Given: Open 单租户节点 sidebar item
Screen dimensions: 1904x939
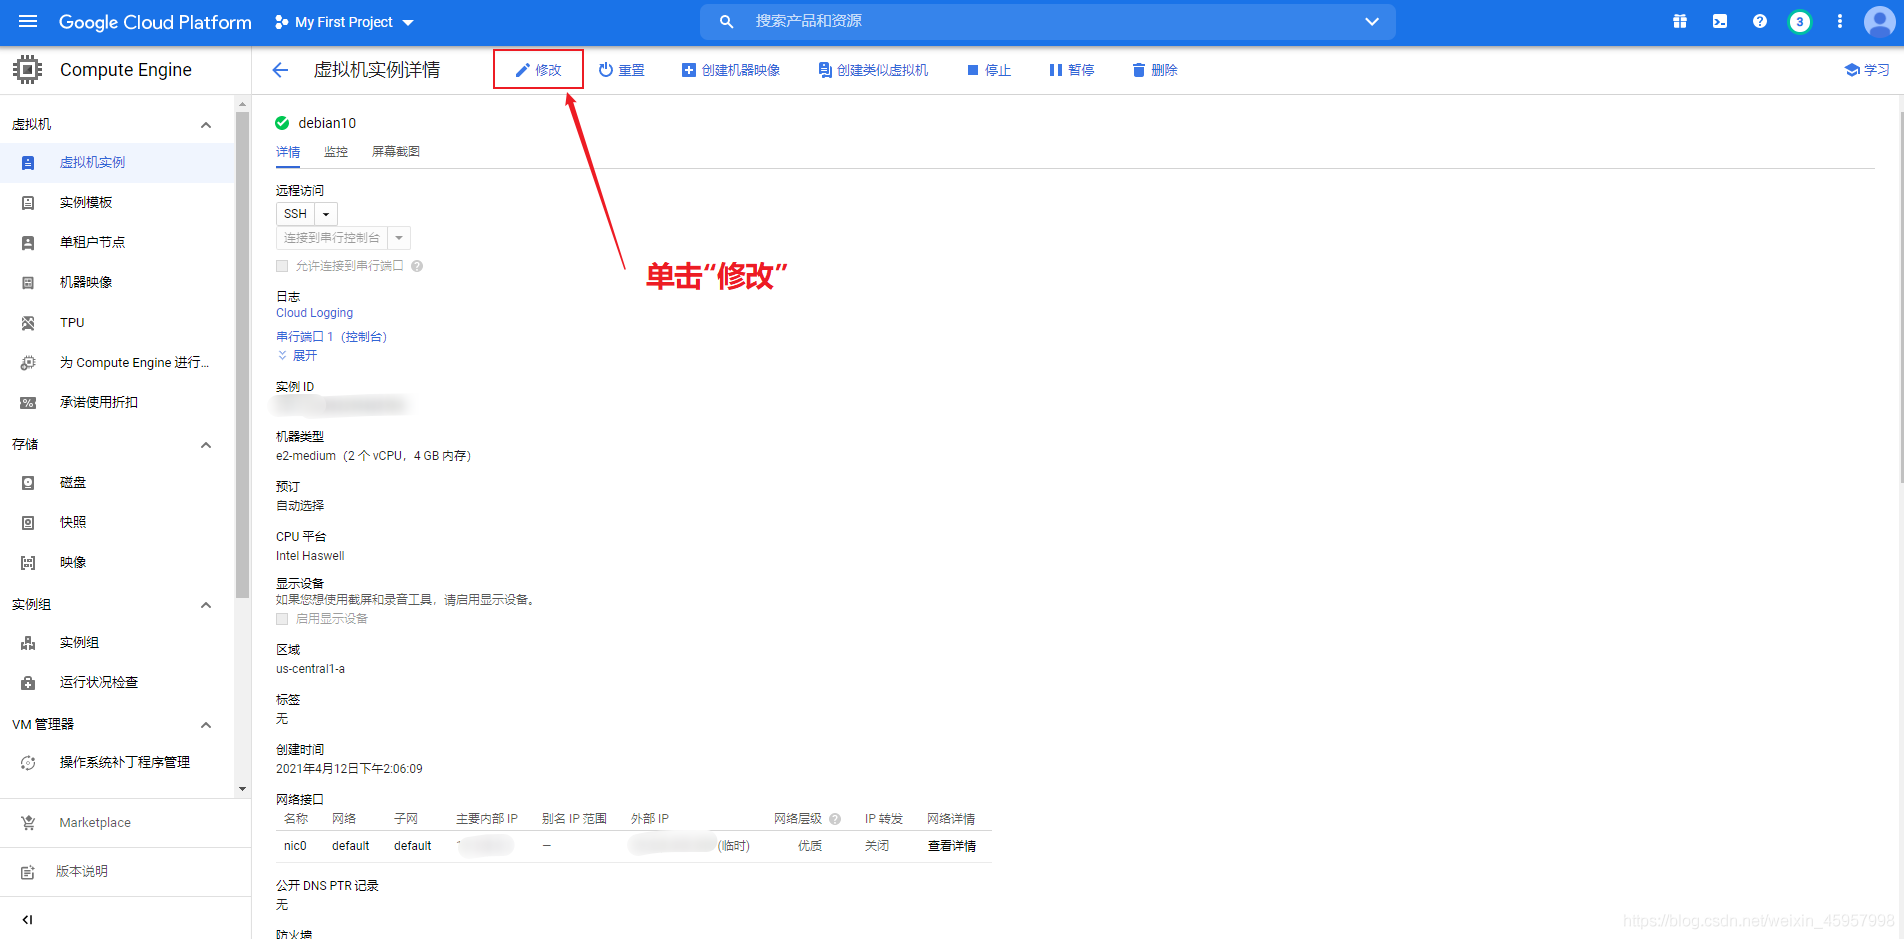Looking at the screenshot, I should coord(117,242).
